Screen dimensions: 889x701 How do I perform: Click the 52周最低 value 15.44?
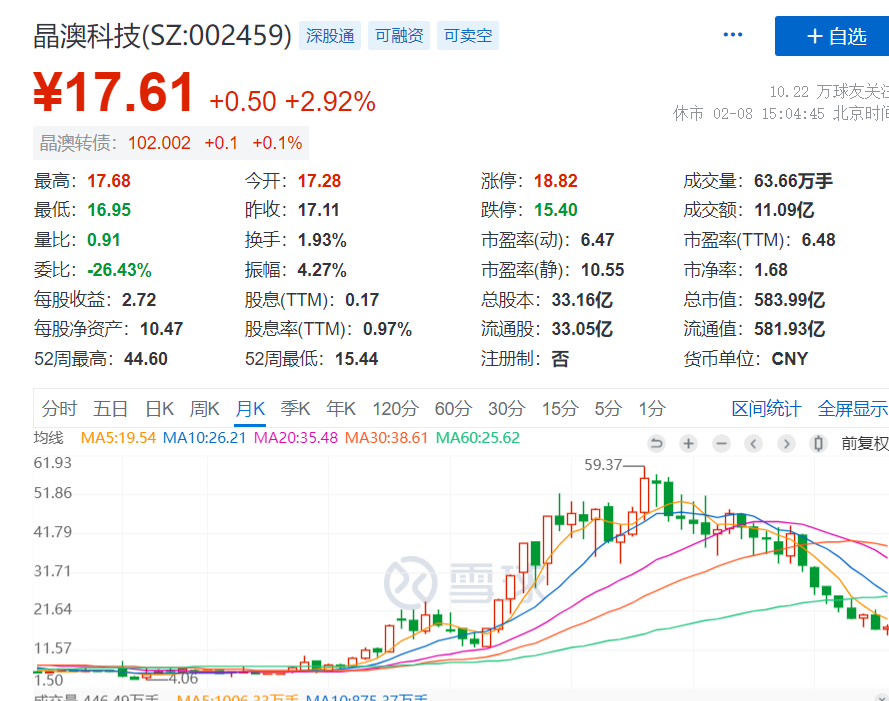pyautogui.click(x=356, y=359)
